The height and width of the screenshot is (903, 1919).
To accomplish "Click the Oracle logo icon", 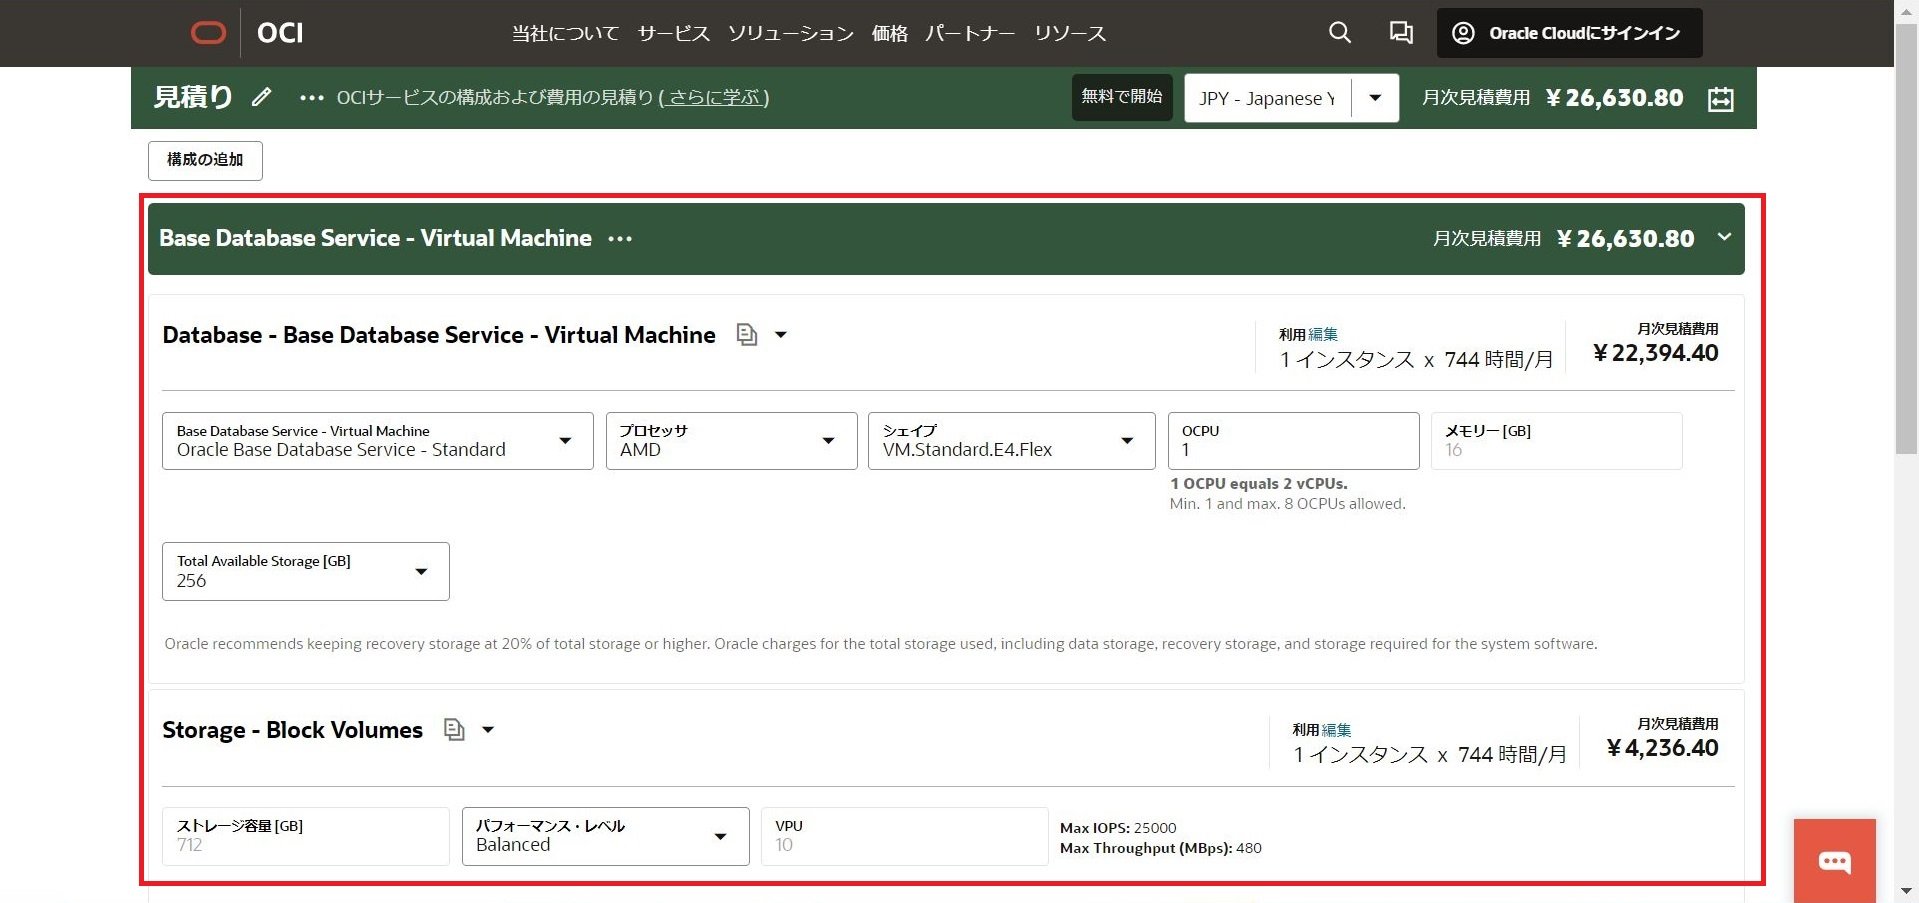I will [208, 33].
